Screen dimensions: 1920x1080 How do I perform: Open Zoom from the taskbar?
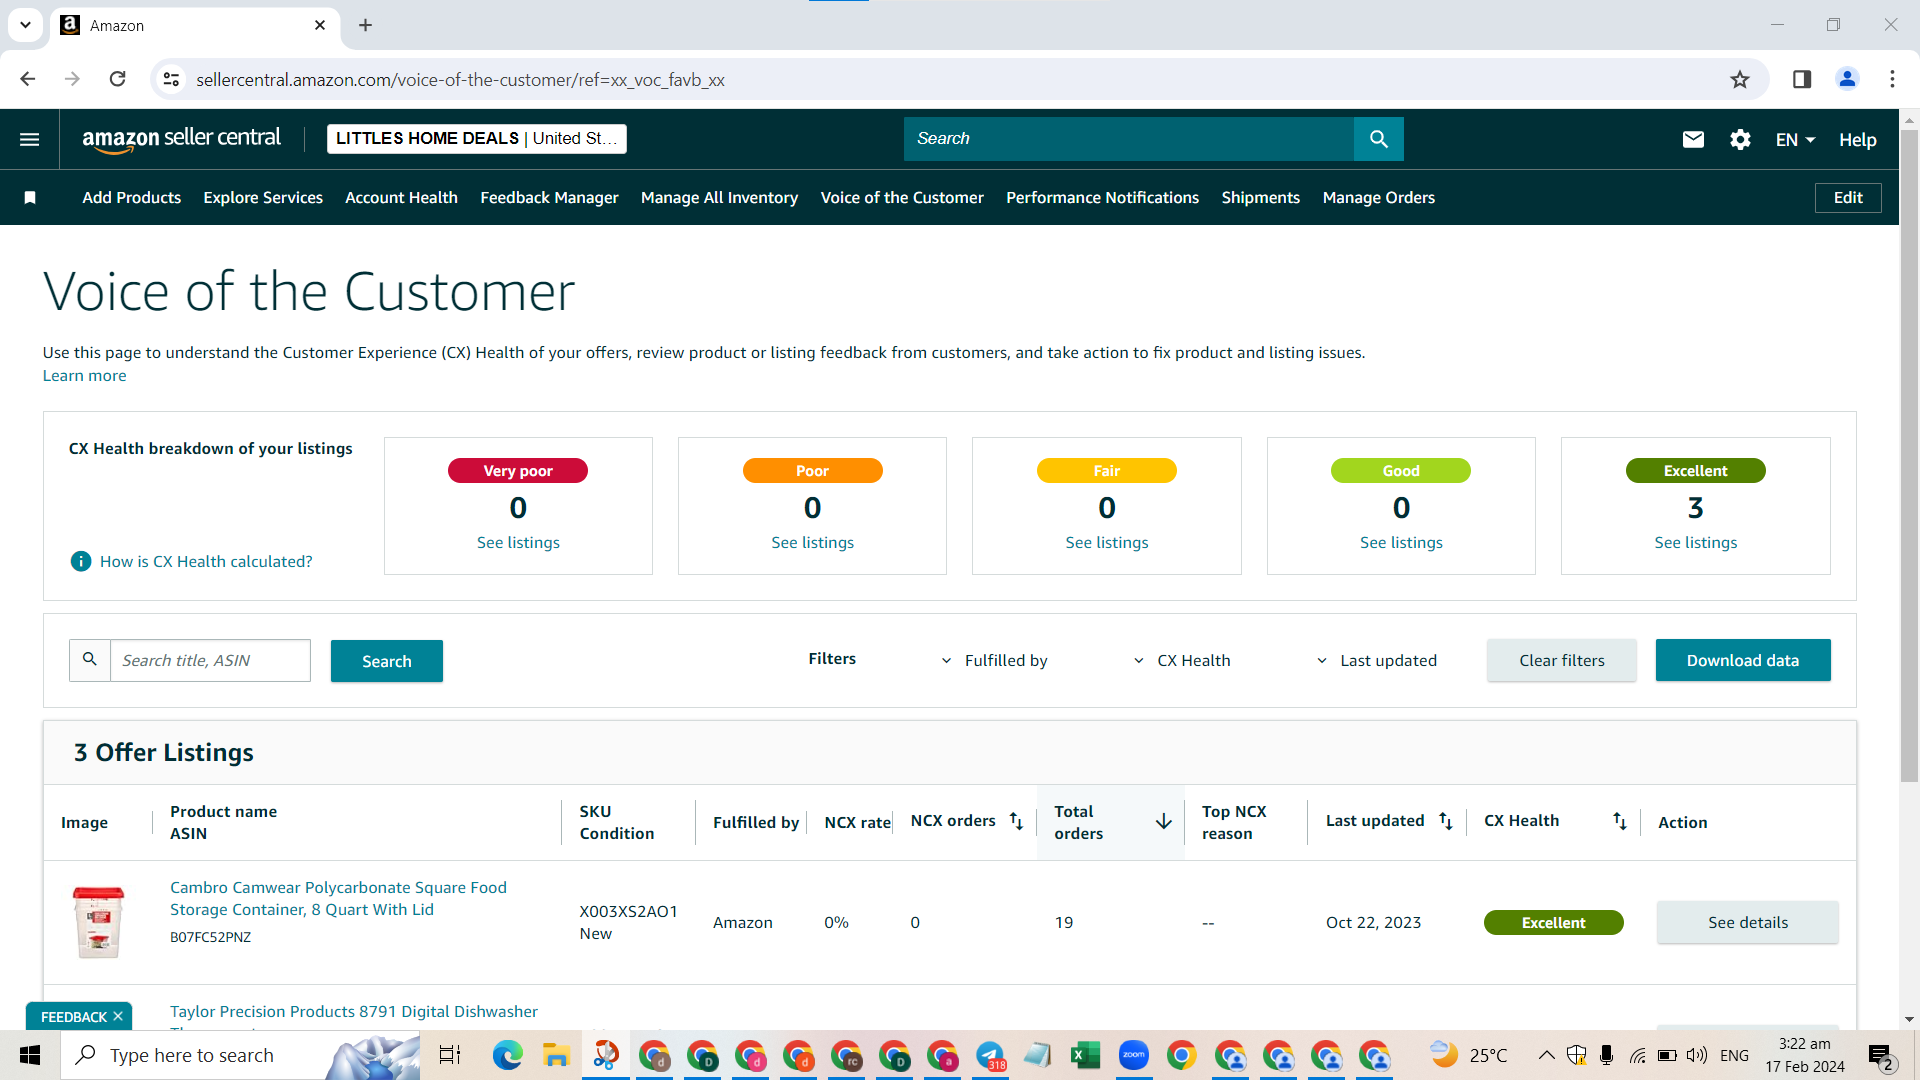pos(1133,1055)
